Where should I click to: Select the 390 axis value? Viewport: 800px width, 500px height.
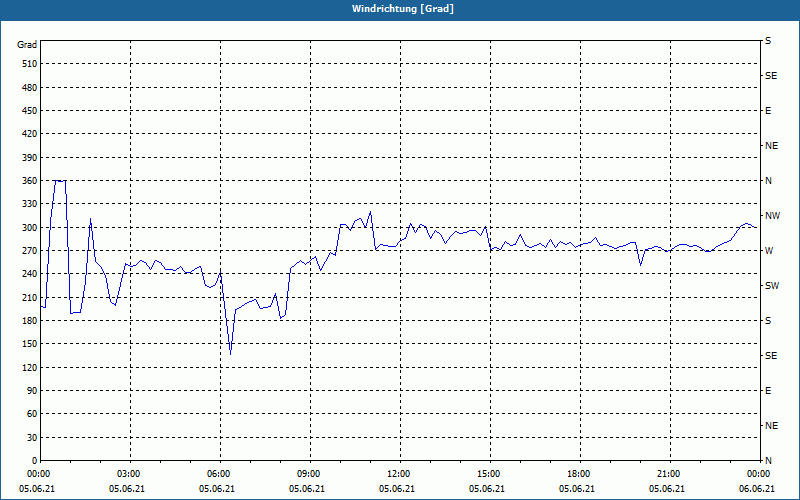[30, 157]
